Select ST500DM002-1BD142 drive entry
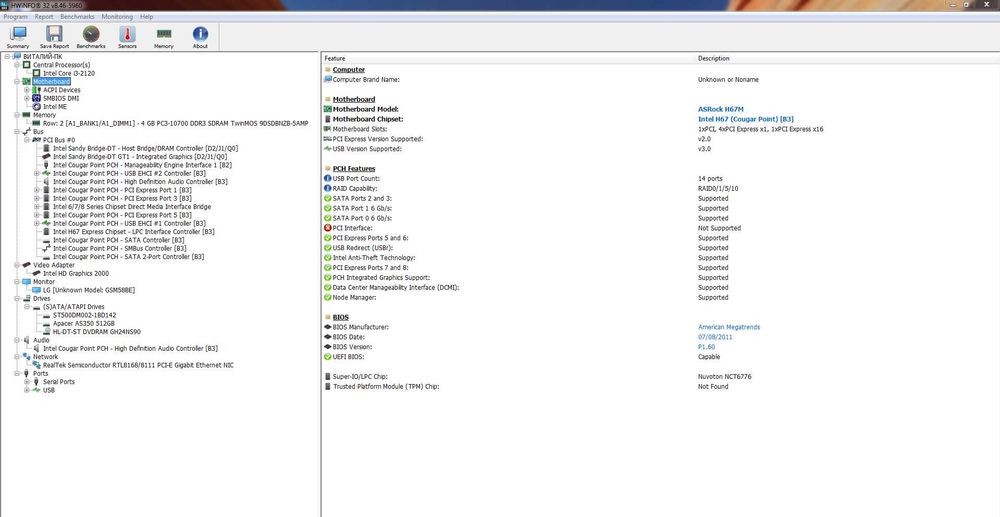 pos(84,315)
